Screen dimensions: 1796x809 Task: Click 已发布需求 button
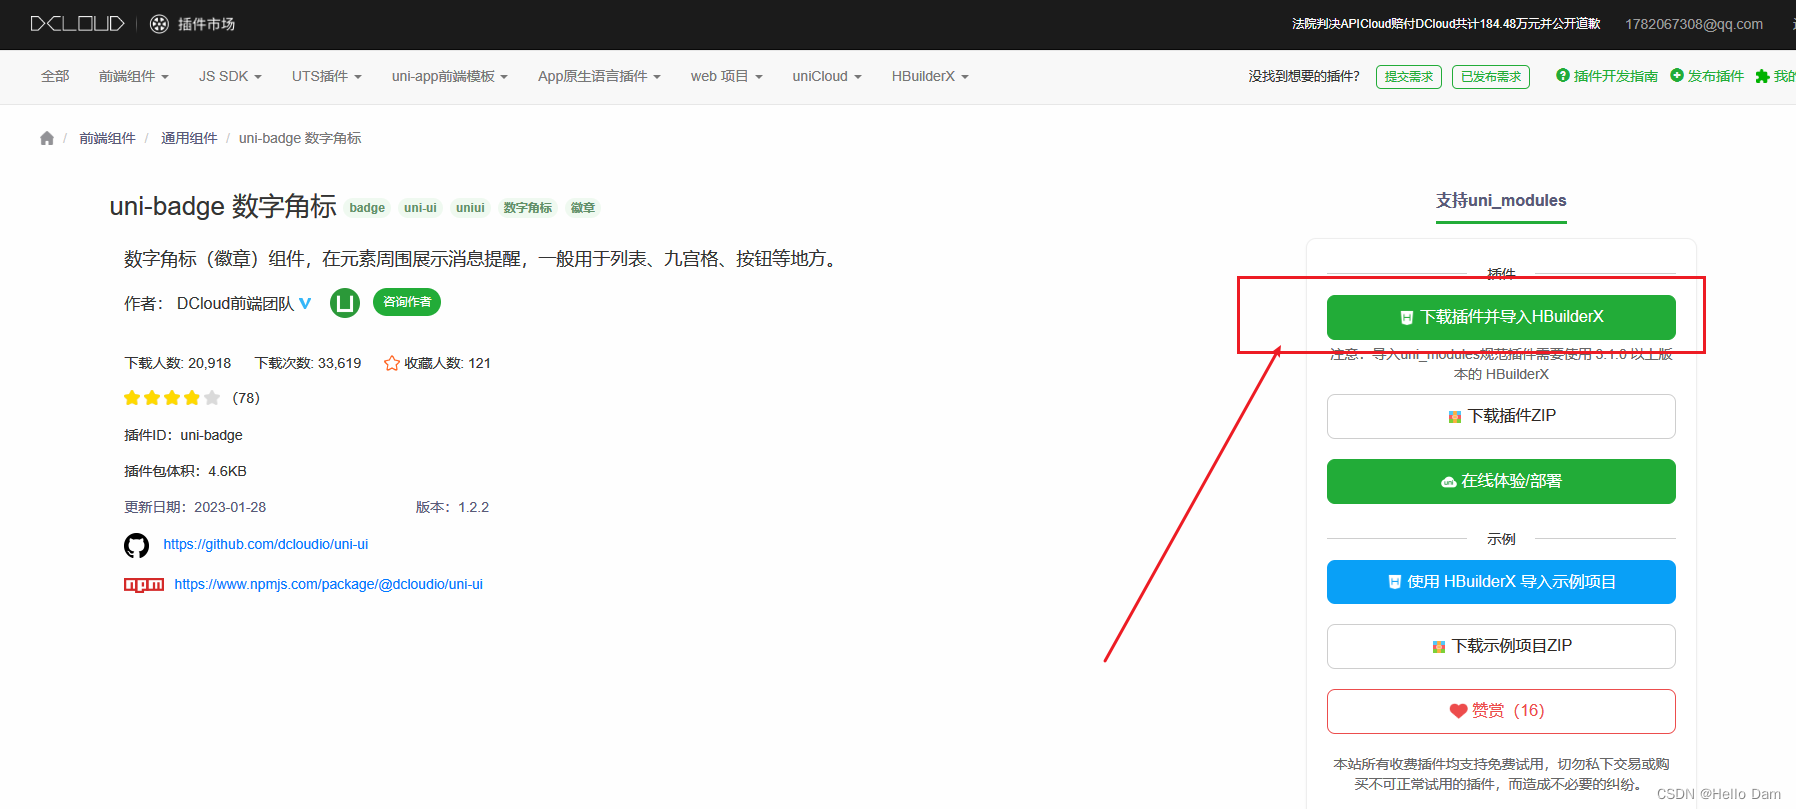(x=1491, y=77)
